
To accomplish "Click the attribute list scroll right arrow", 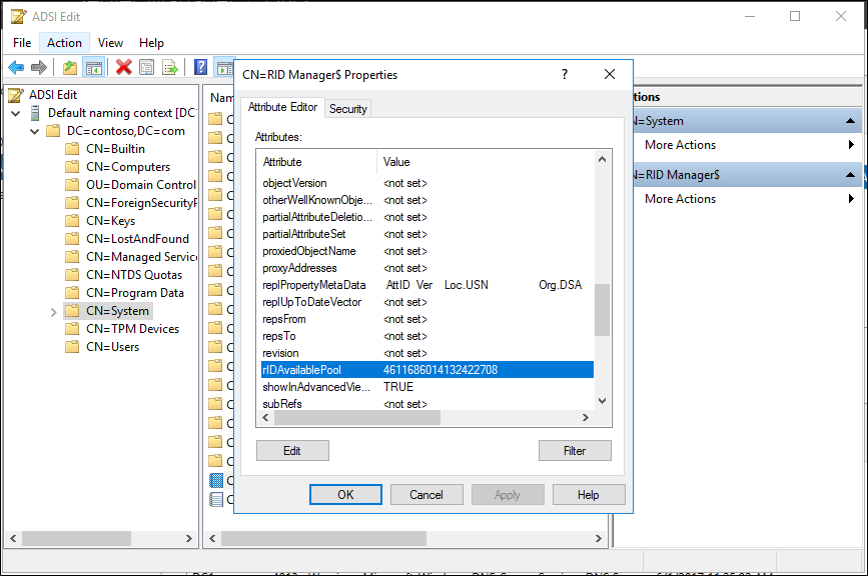I will click(586, 418).
